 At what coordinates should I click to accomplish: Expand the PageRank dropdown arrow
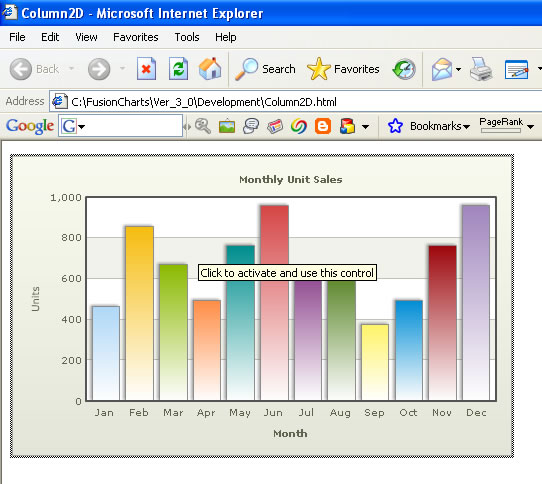point(531,127)
